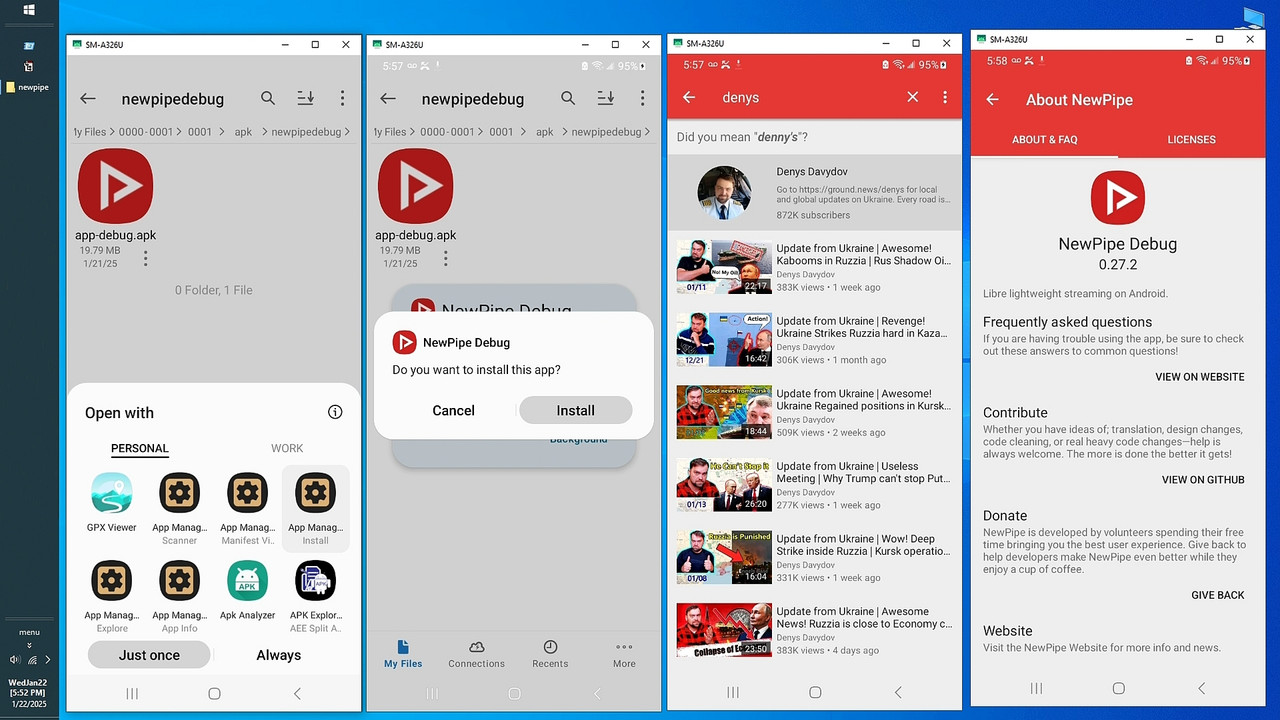1280x720 pixels.
Task: Open app-debug.apk file options in first window
Action: 146,258
